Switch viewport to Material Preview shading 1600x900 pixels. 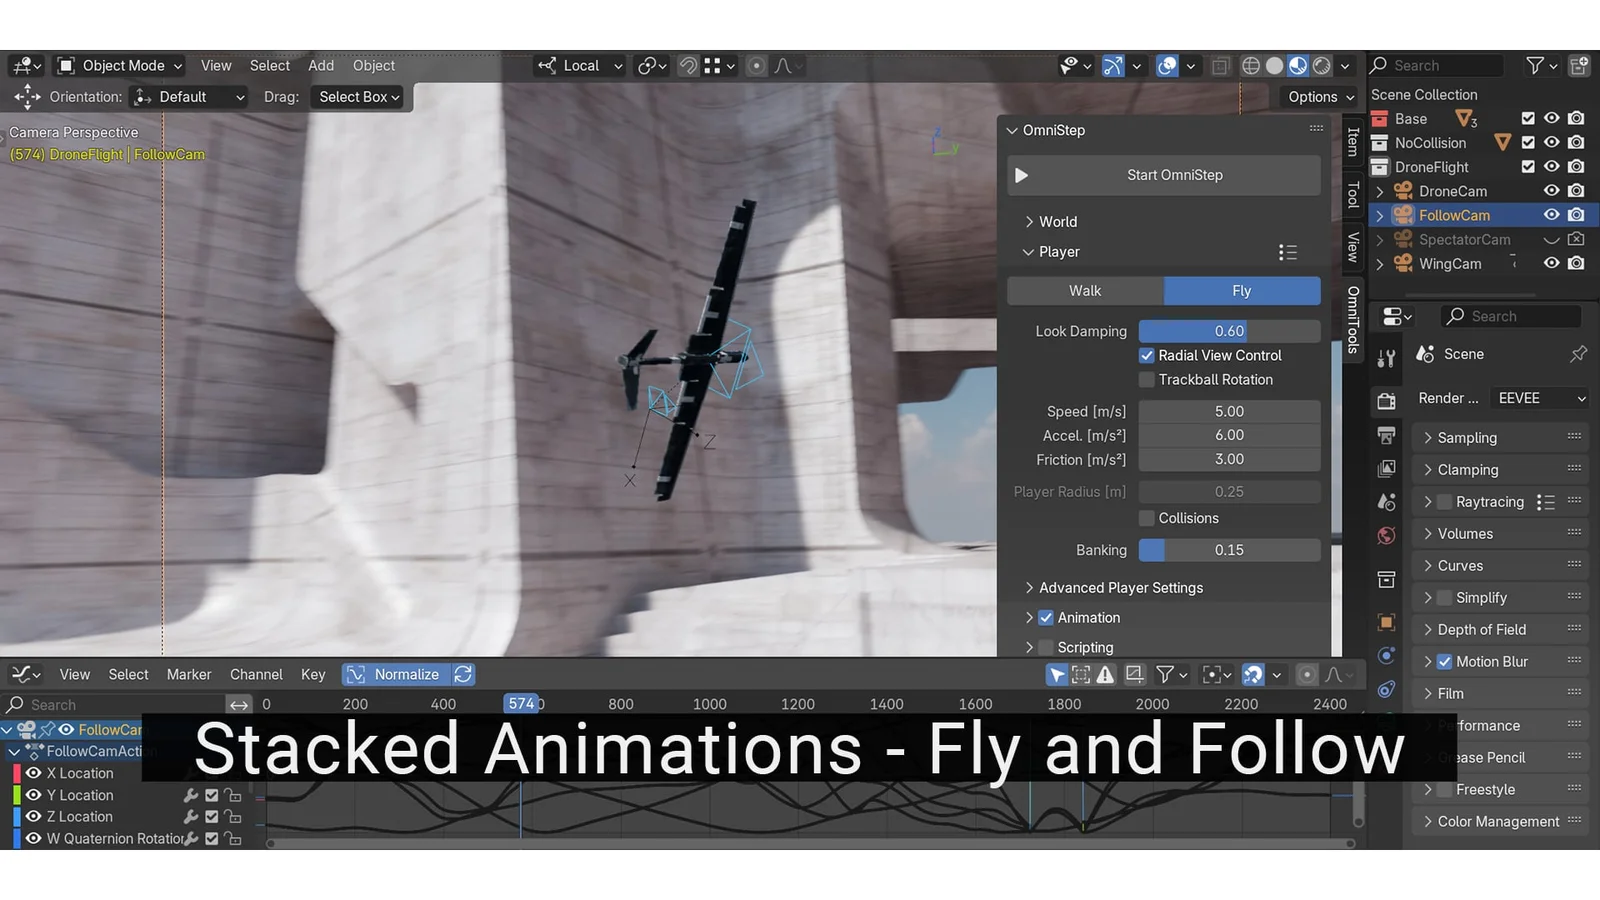(x=1297, y=65)
